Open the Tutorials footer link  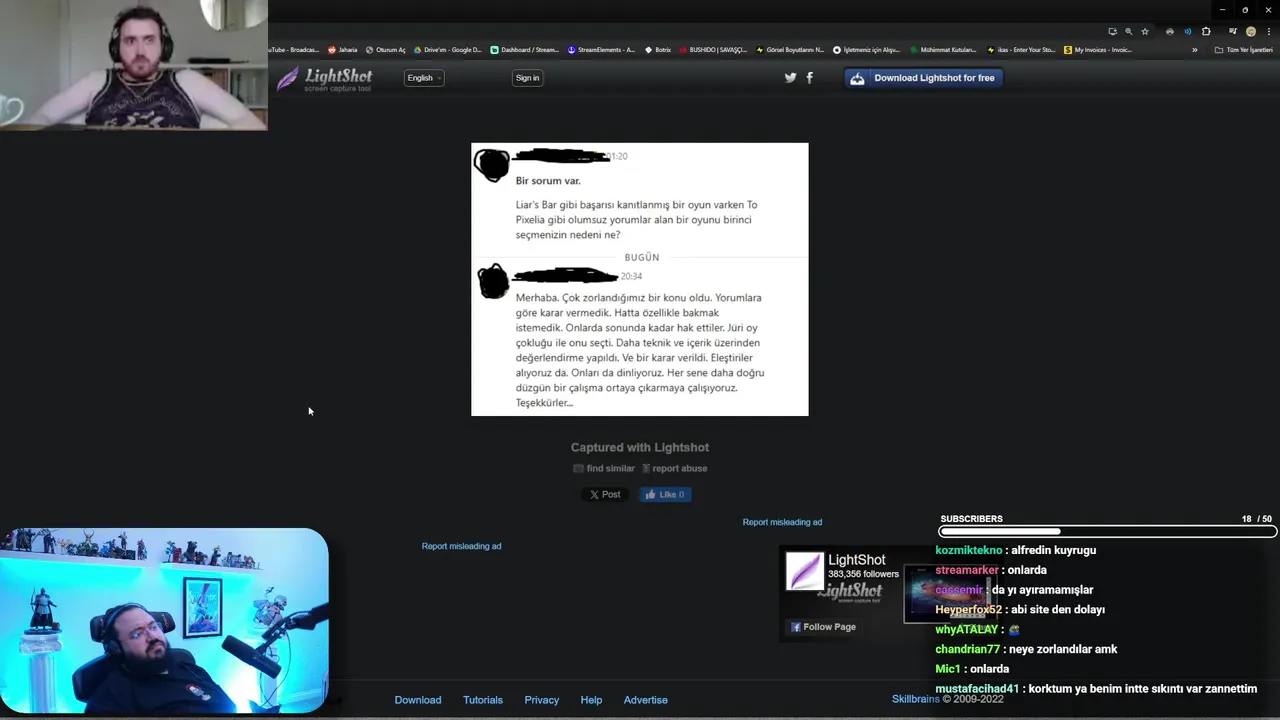pyautogui.click(x=483, y=700)
